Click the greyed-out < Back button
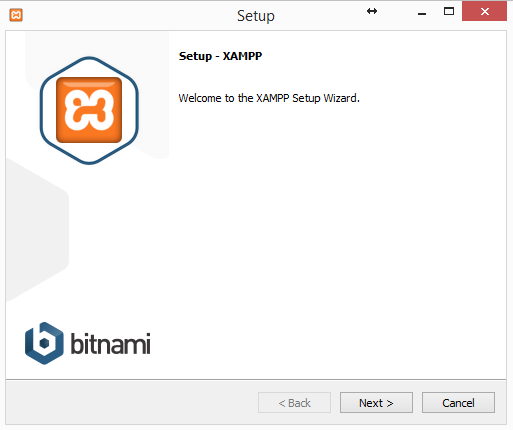The image size is (513, 430). tap(294, 403)
